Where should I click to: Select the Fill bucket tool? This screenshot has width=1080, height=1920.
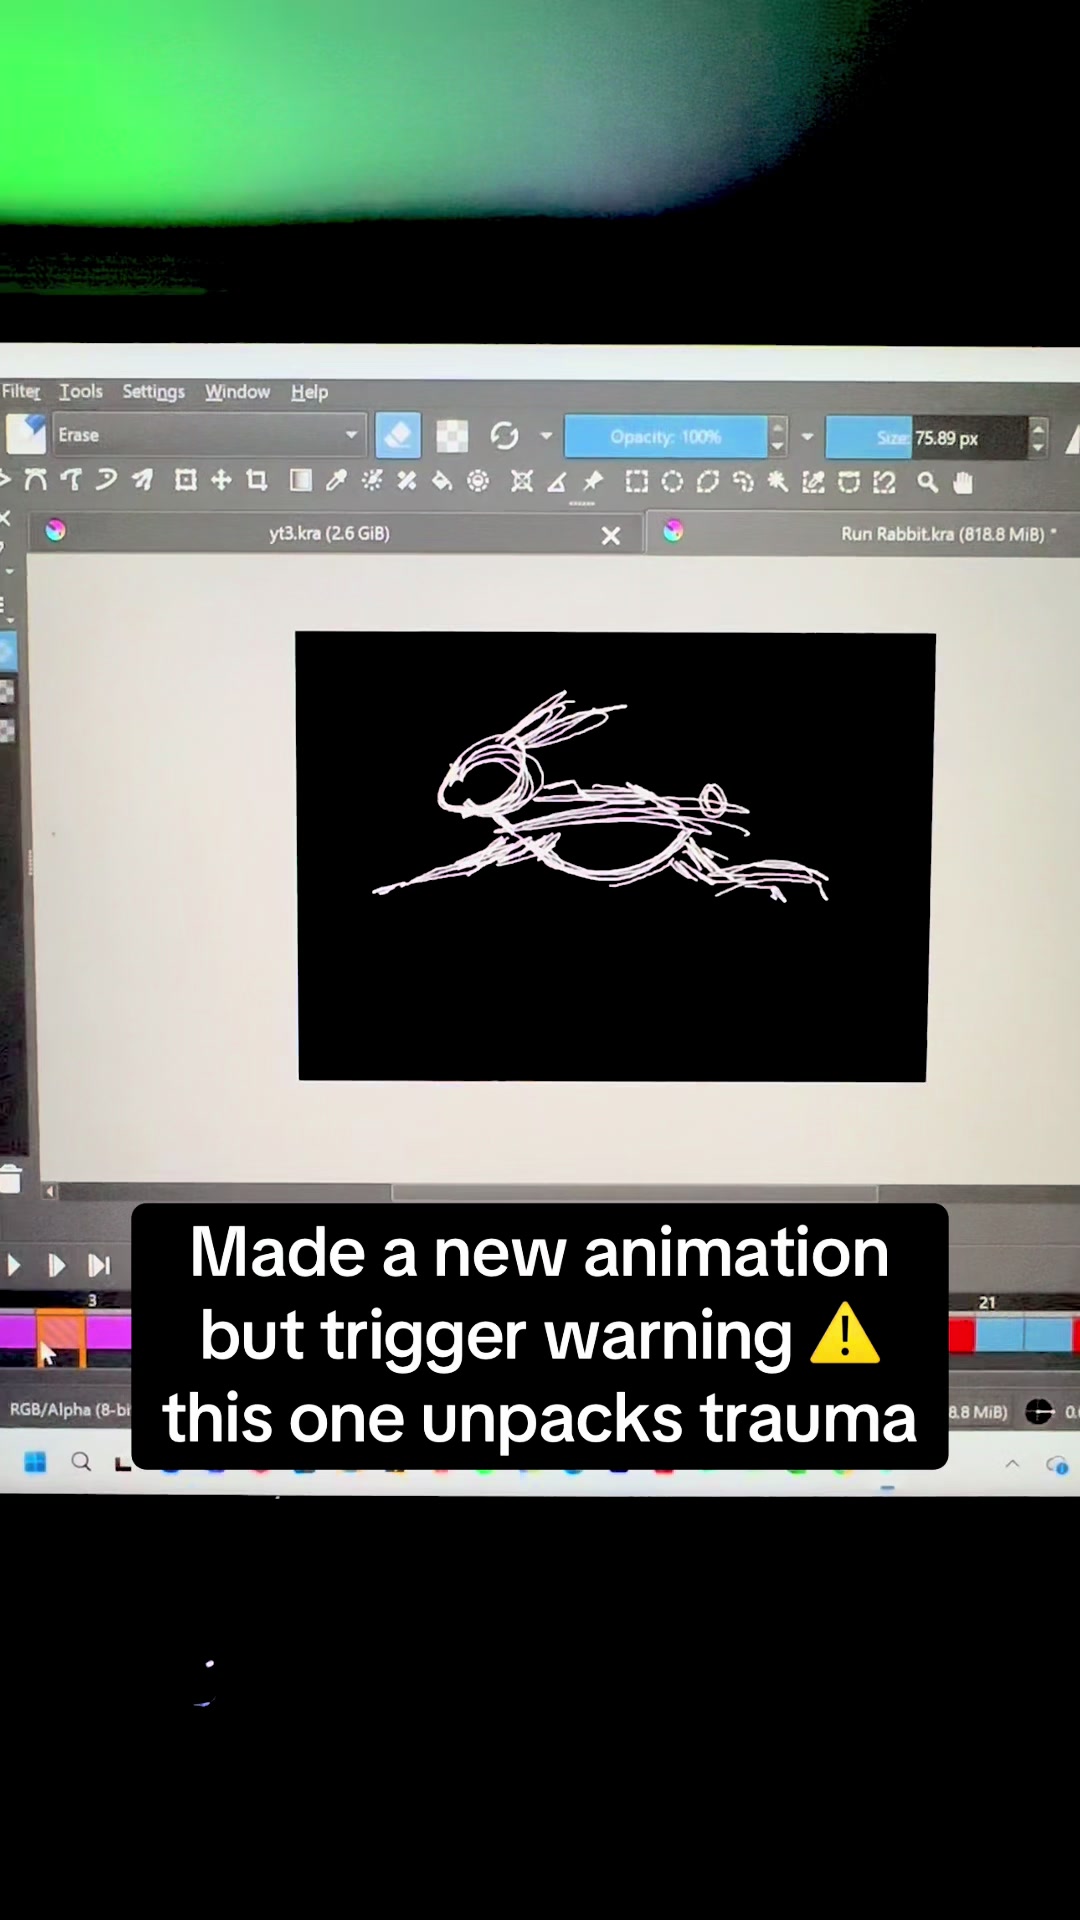442,481
